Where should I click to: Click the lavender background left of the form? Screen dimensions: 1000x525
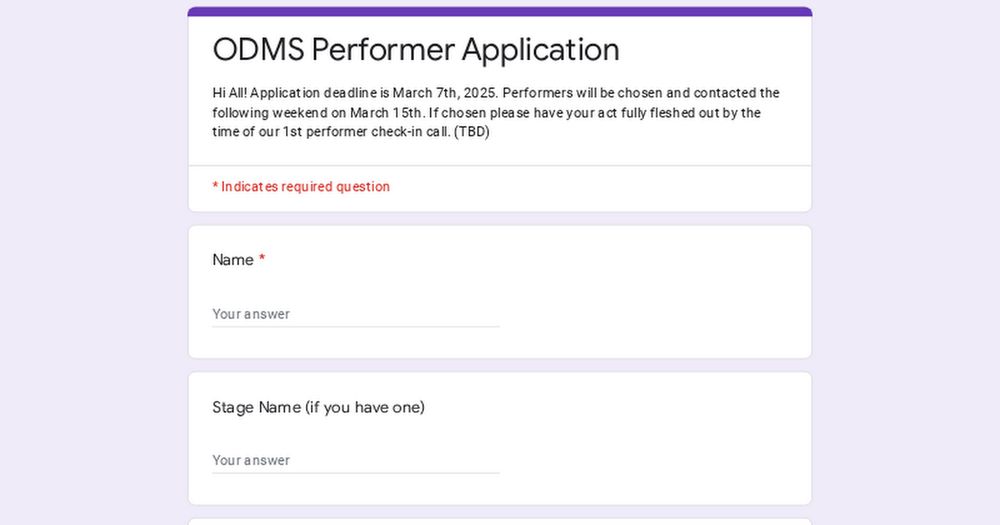point(94,262)
